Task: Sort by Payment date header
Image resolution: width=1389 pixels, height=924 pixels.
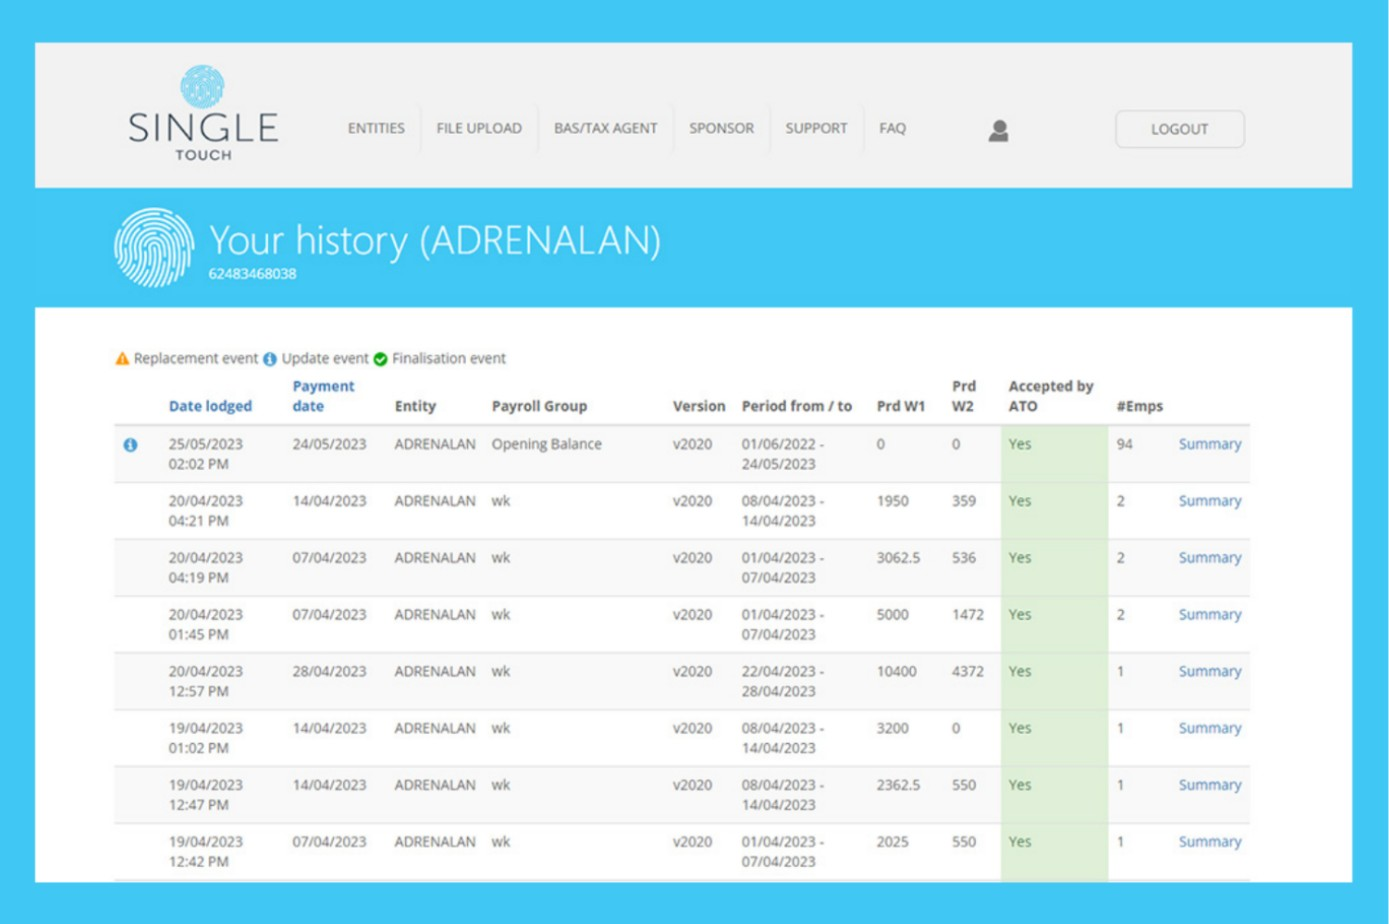Action: click(x=323, y=396)
